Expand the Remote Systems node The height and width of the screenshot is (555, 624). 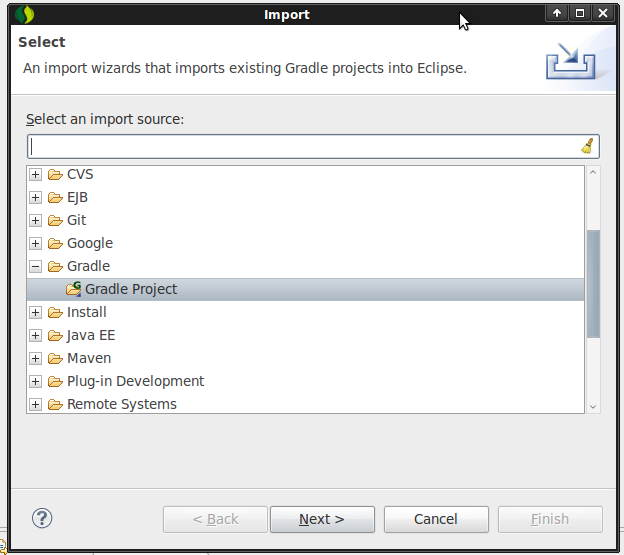point(36,404)
